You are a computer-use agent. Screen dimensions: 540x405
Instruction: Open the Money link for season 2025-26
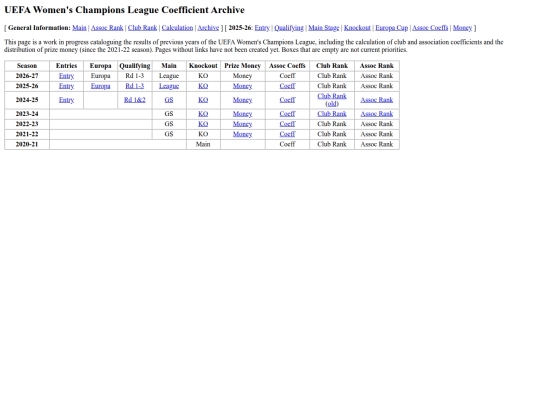(242, 86)
